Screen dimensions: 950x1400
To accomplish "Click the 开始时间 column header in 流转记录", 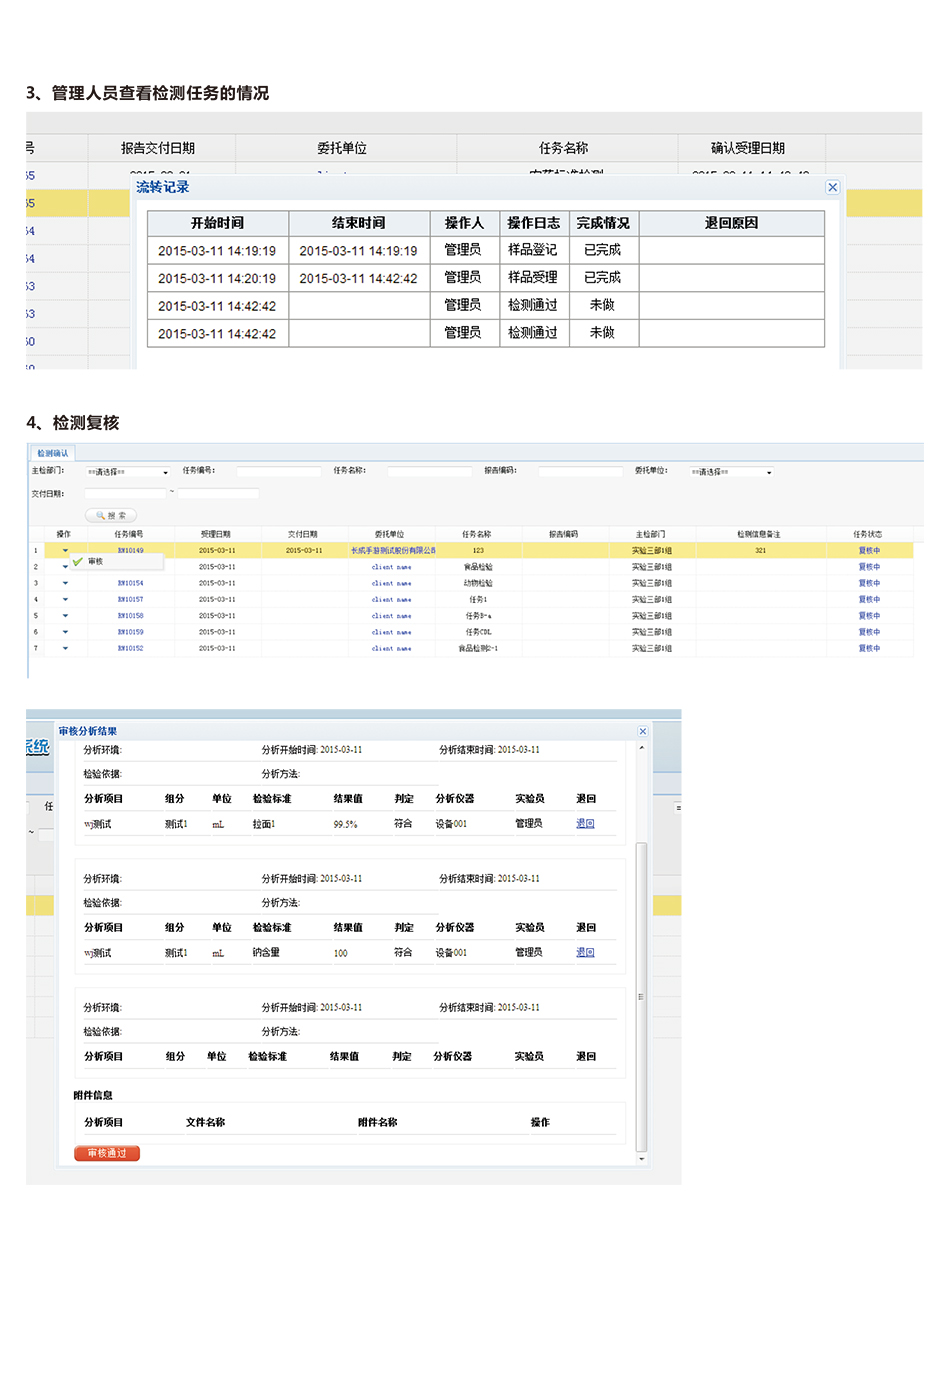I will click(217, 223).
